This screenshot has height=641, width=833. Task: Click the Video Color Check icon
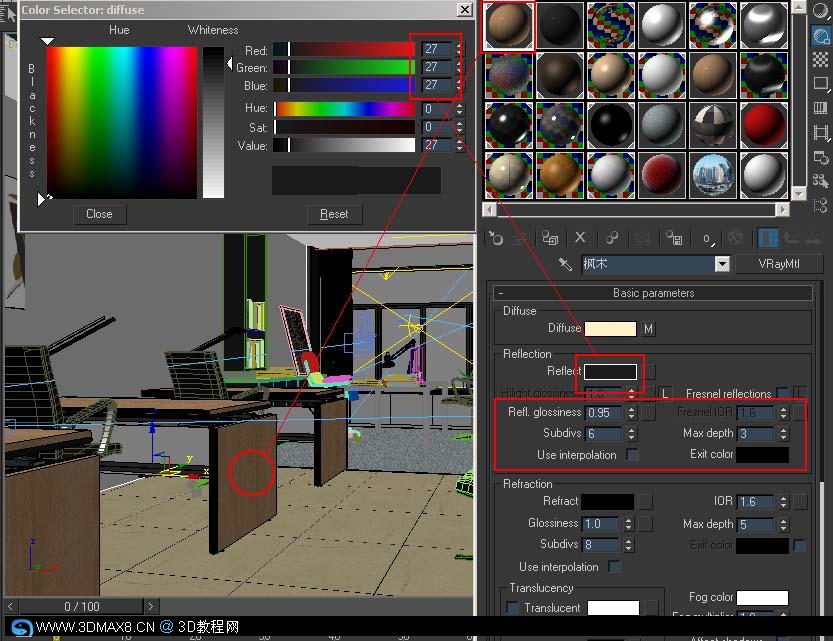[x=821, y=108]
